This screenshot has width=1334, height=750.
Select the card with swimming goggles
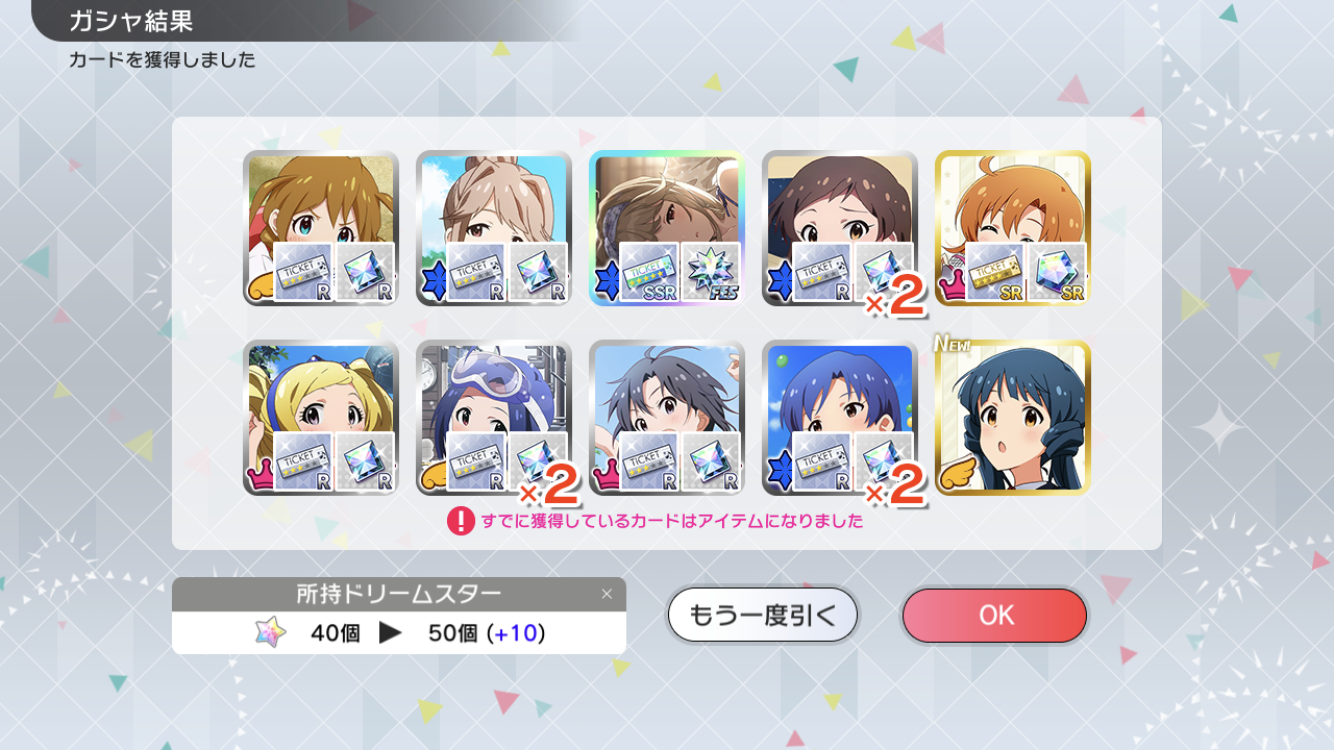494,418
